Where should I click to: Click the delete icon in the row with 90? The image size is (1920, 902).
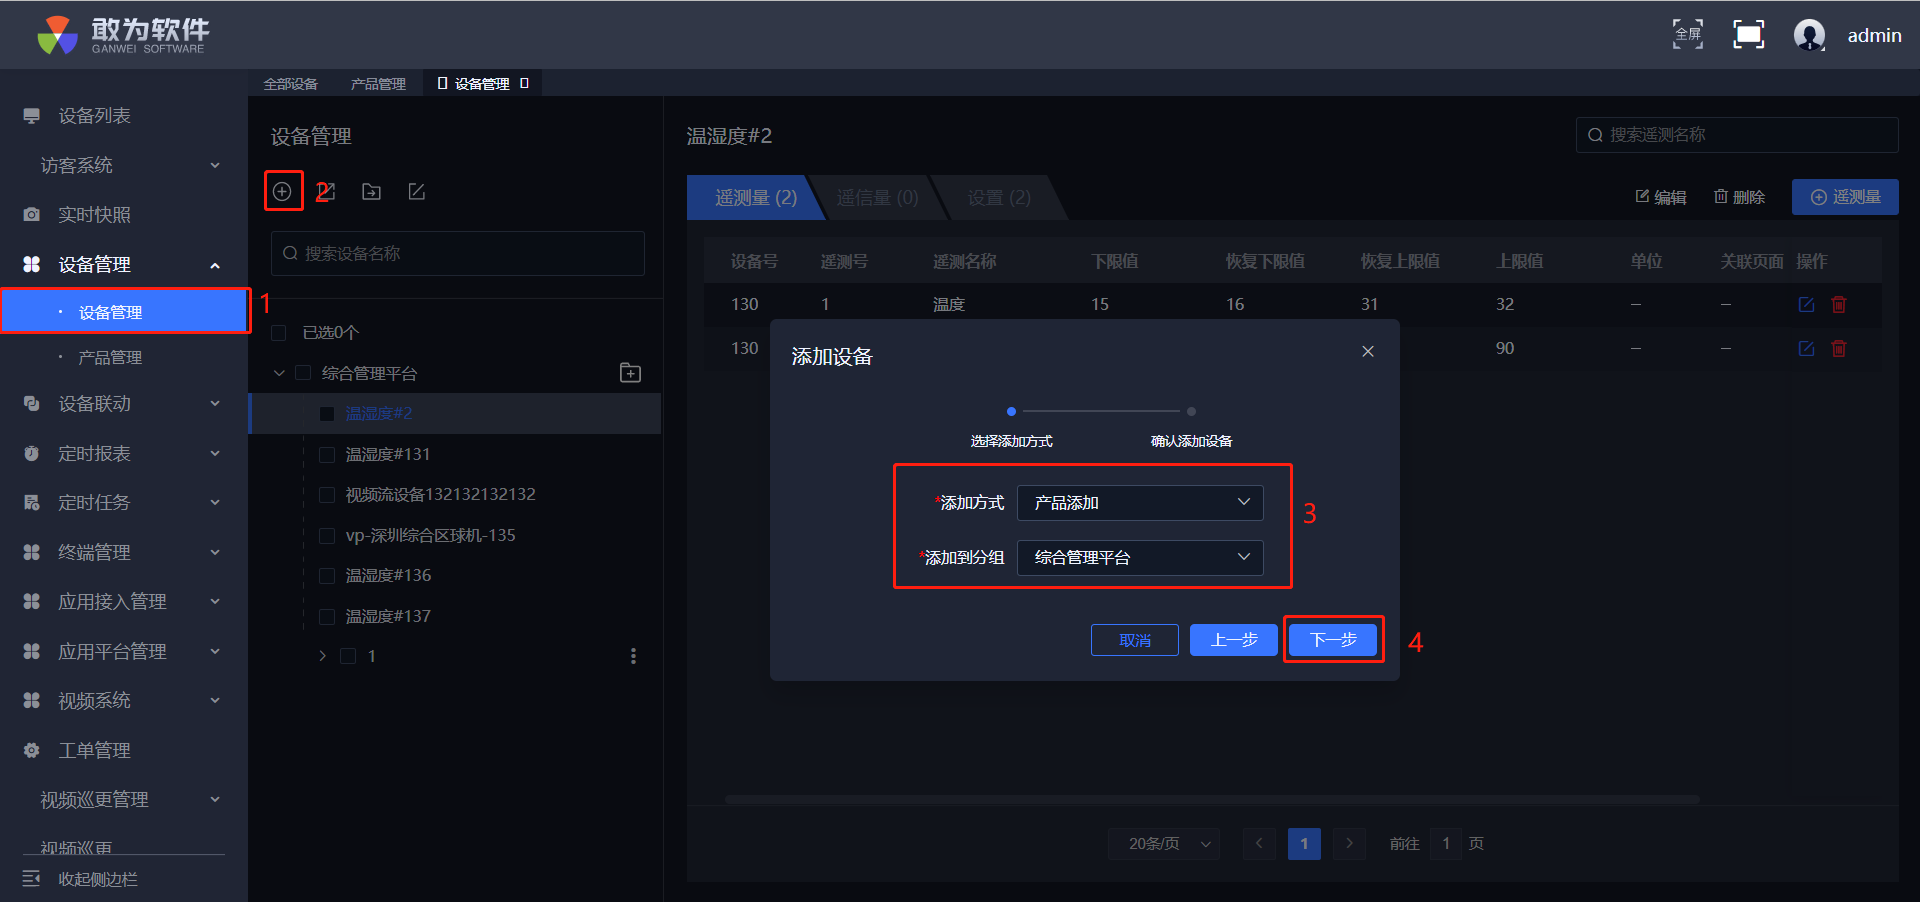click(x=1838, y=348)
